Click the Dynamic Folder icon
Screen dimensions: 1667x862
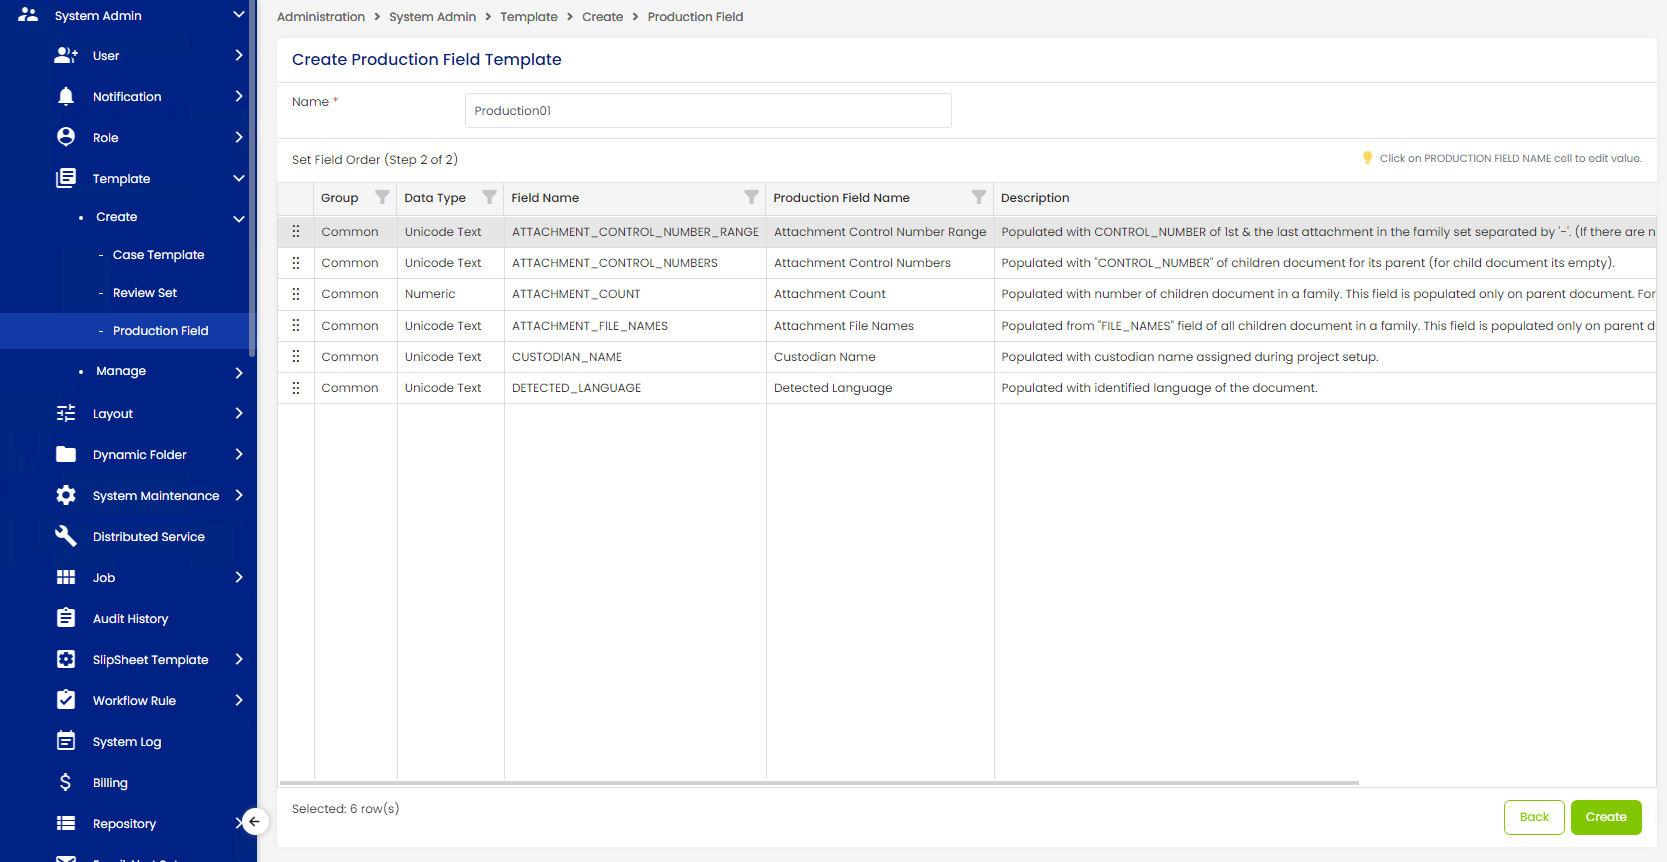(x=66, y=454)
